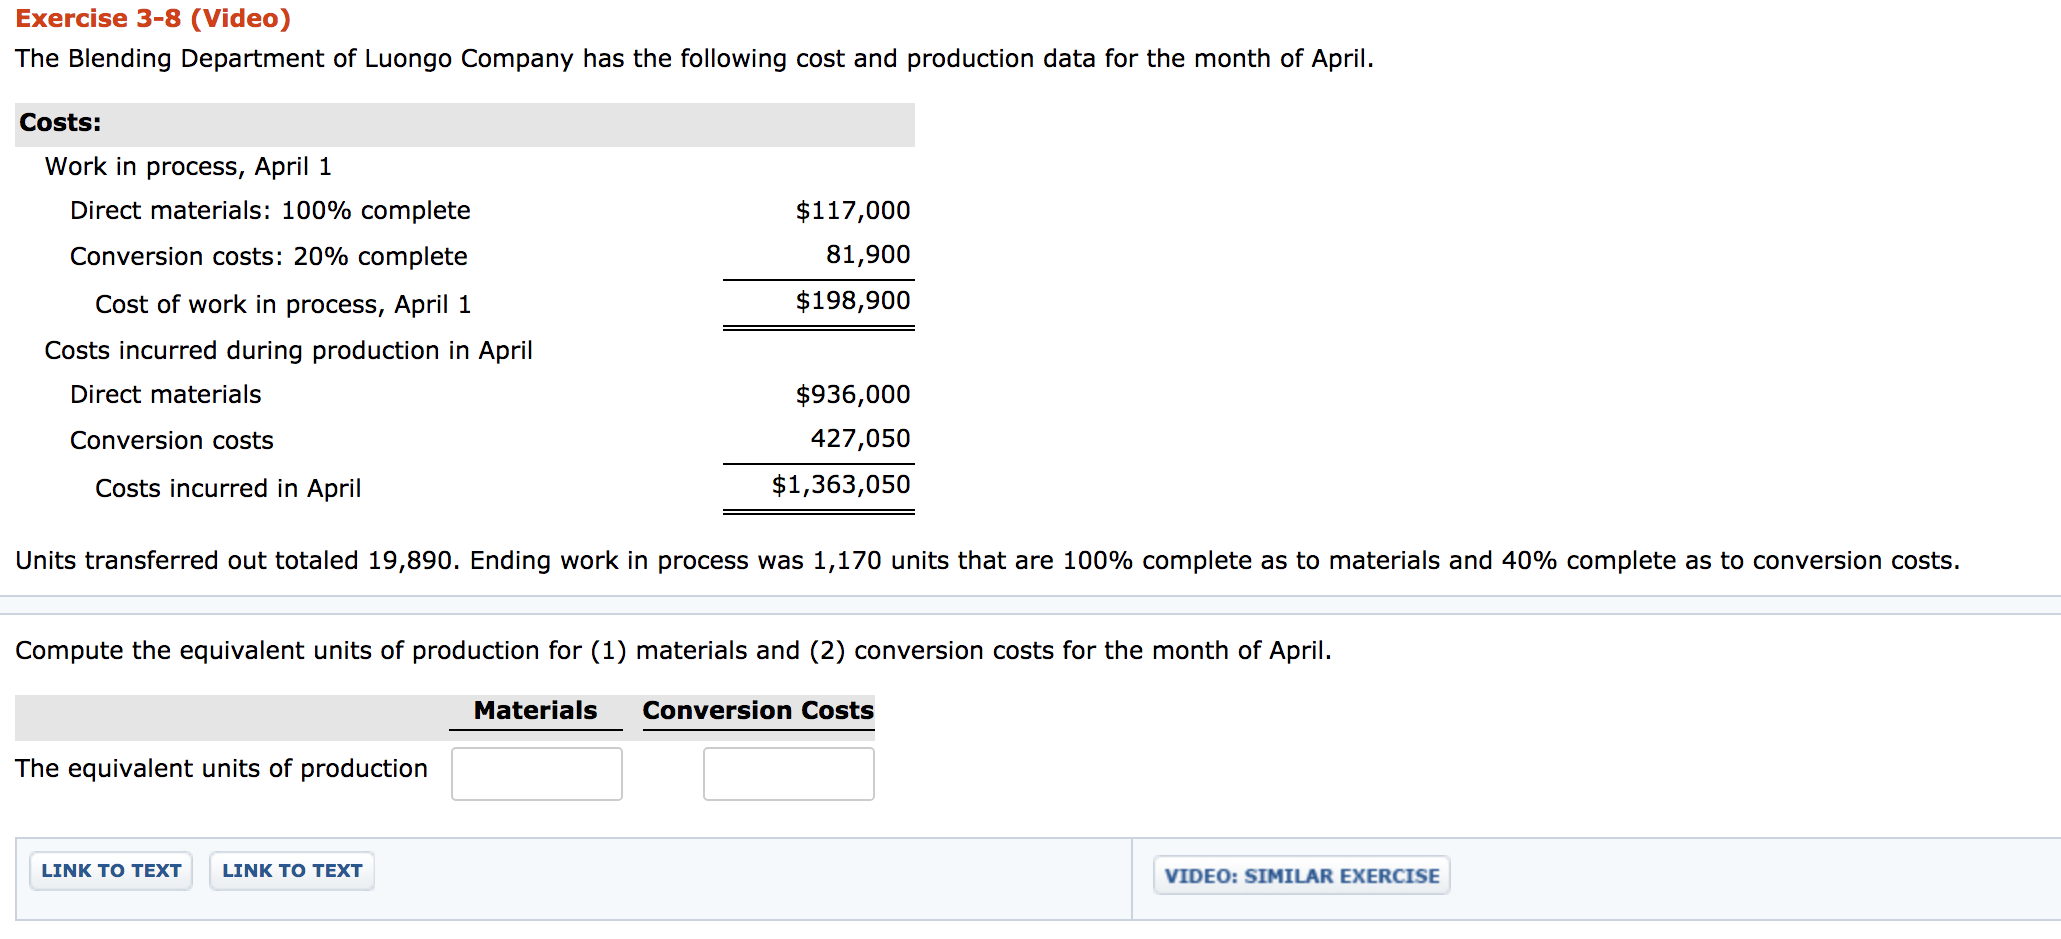
Task: Click the Materials column header
Action: pos(535,711)
